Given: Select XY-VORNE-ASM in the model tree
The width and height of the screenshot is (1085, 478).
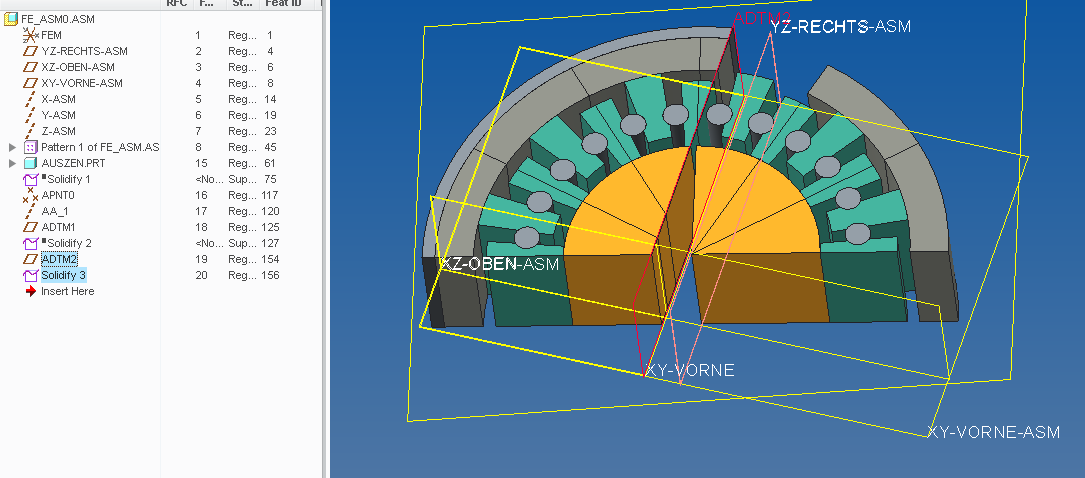Looking at the screenshot, I should click(82, 83).
